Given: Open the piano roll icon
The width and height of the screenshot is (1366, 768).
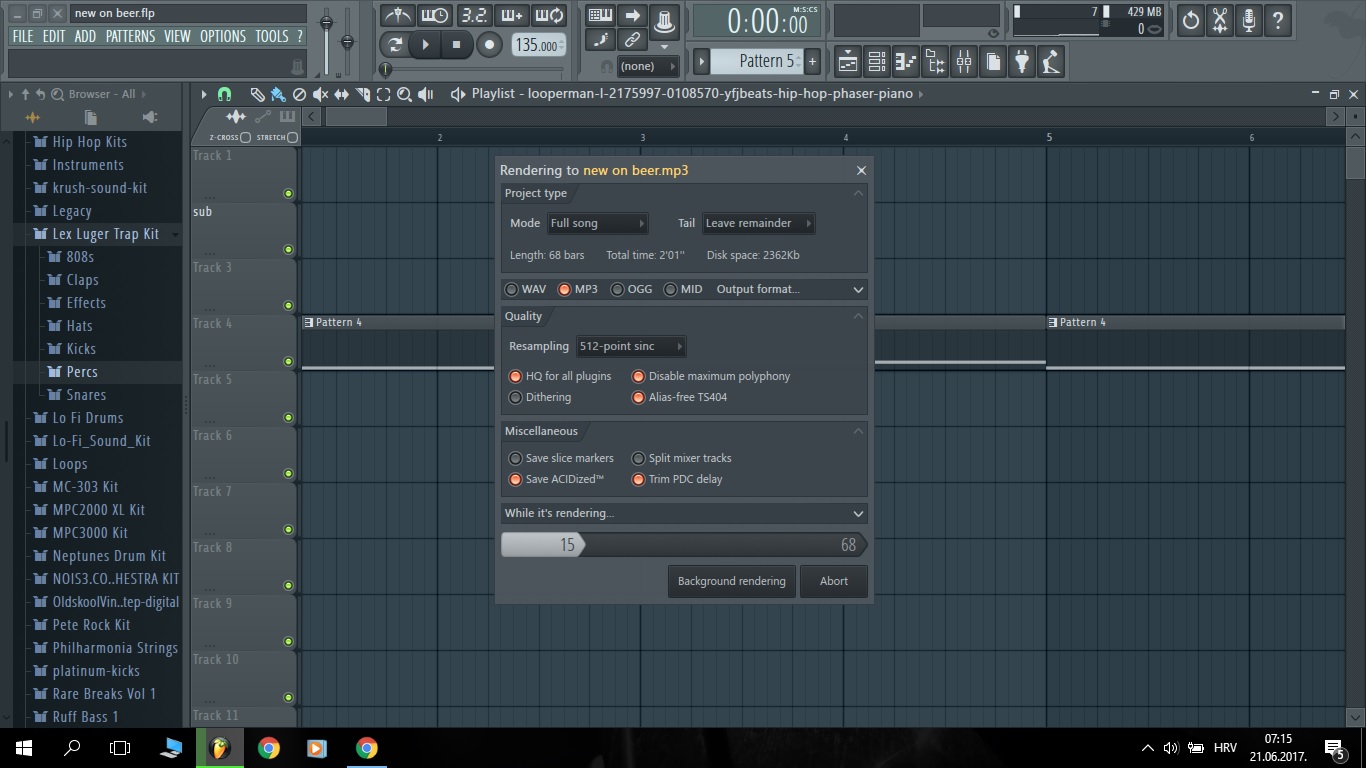Looking at the screenshot, I should click(x=906, y=62).
